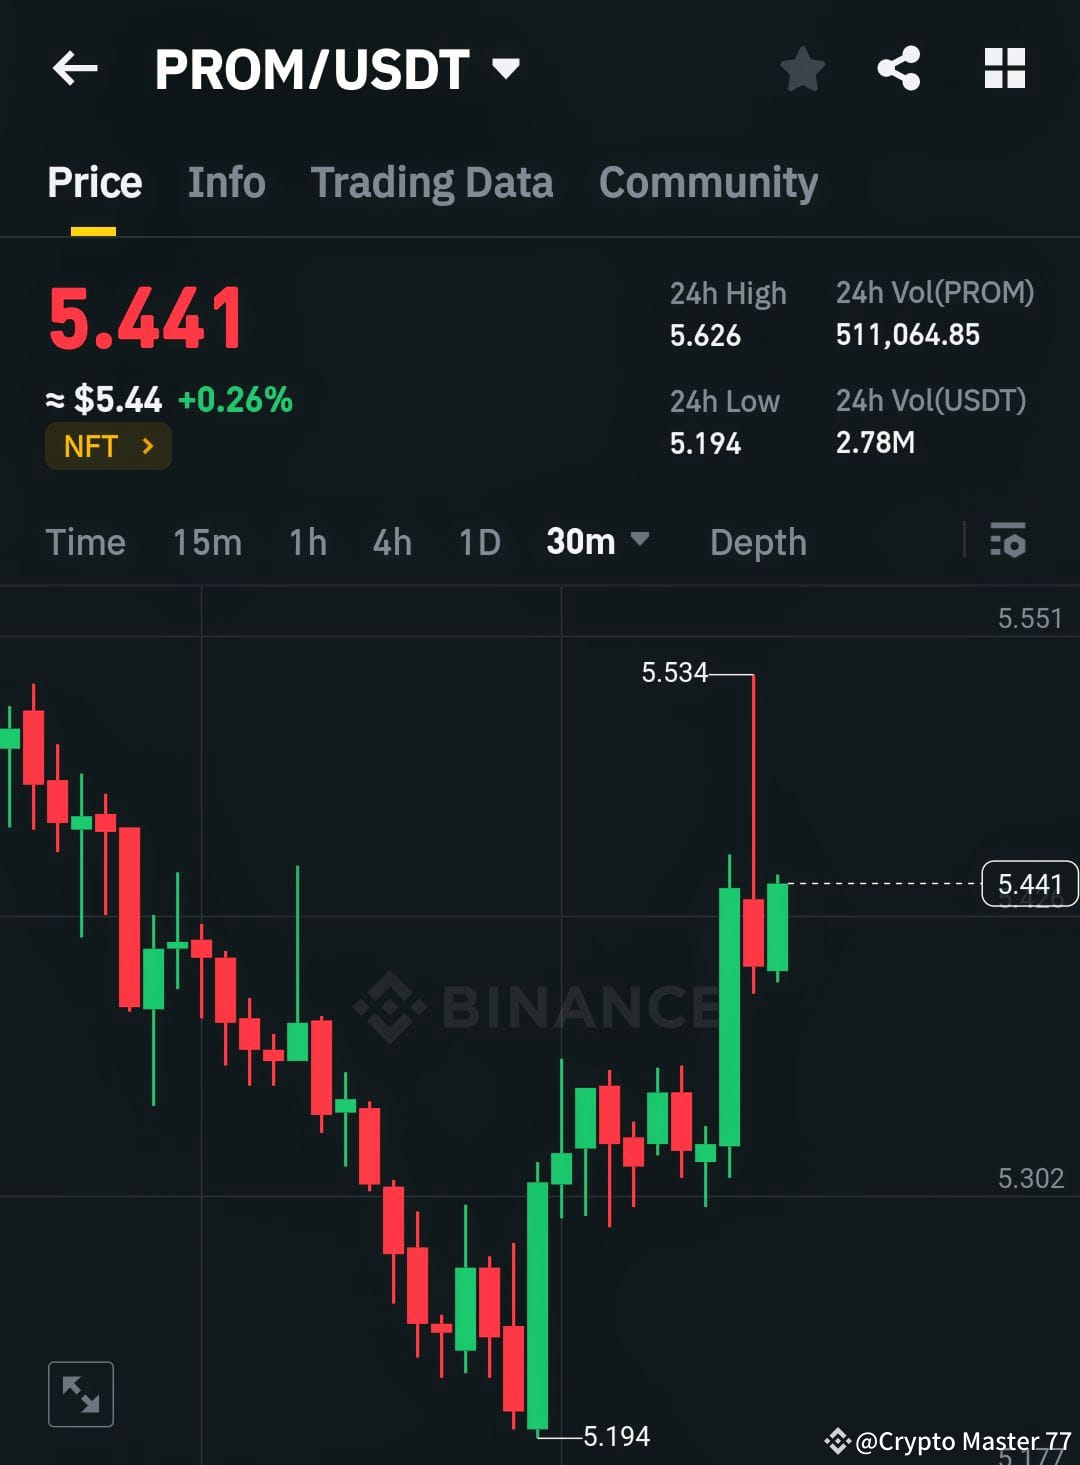
Task: Open the Community tab
Action: (x=707, y=182)
